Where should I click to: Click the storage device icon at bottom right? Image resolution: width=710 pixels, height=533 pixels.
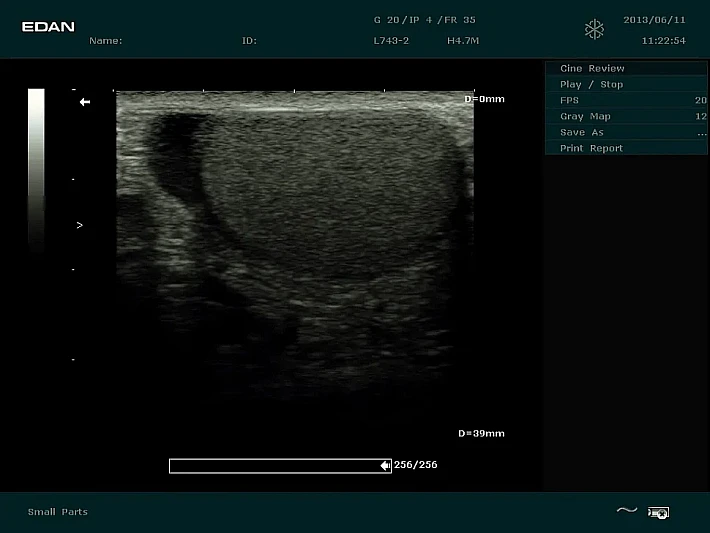[x=658, y=512]
